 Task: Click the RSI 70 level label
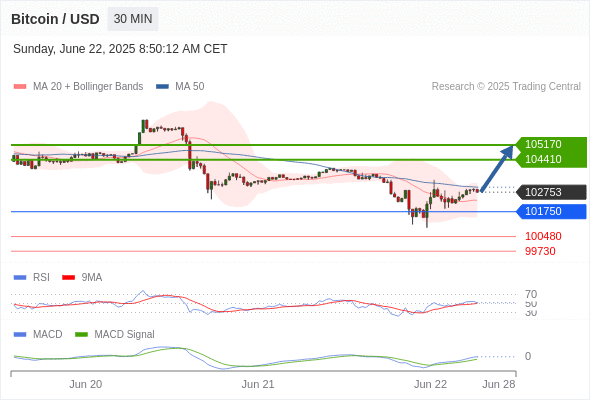click(531, 294)
